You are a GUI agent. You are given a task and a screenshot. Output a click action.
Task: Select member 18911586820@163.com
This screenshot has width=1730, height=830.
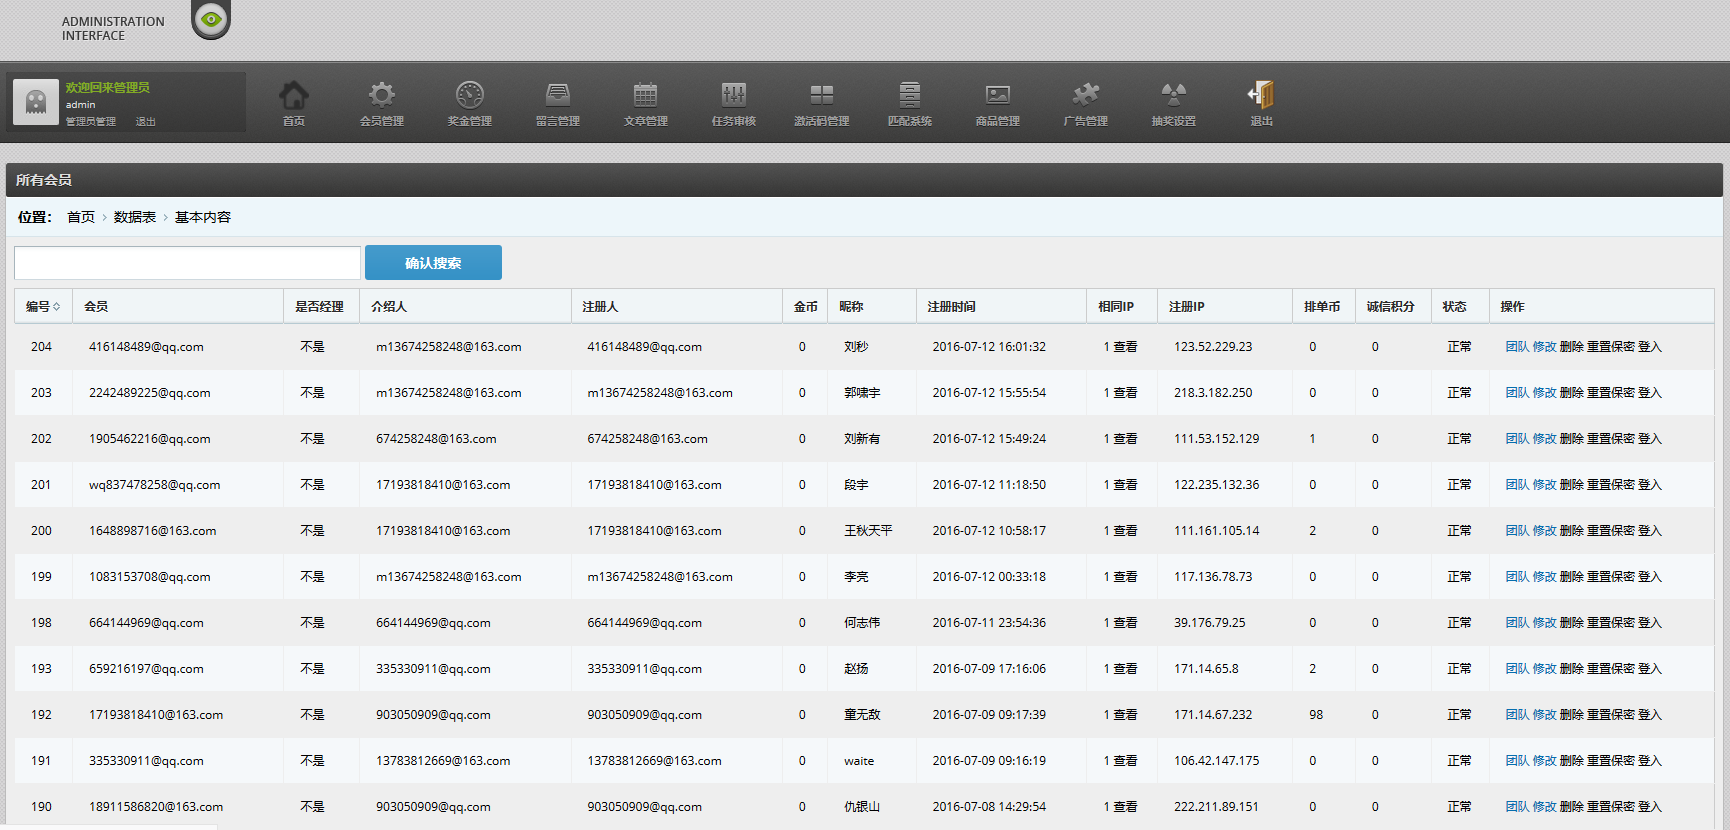[x=156, y=807]
